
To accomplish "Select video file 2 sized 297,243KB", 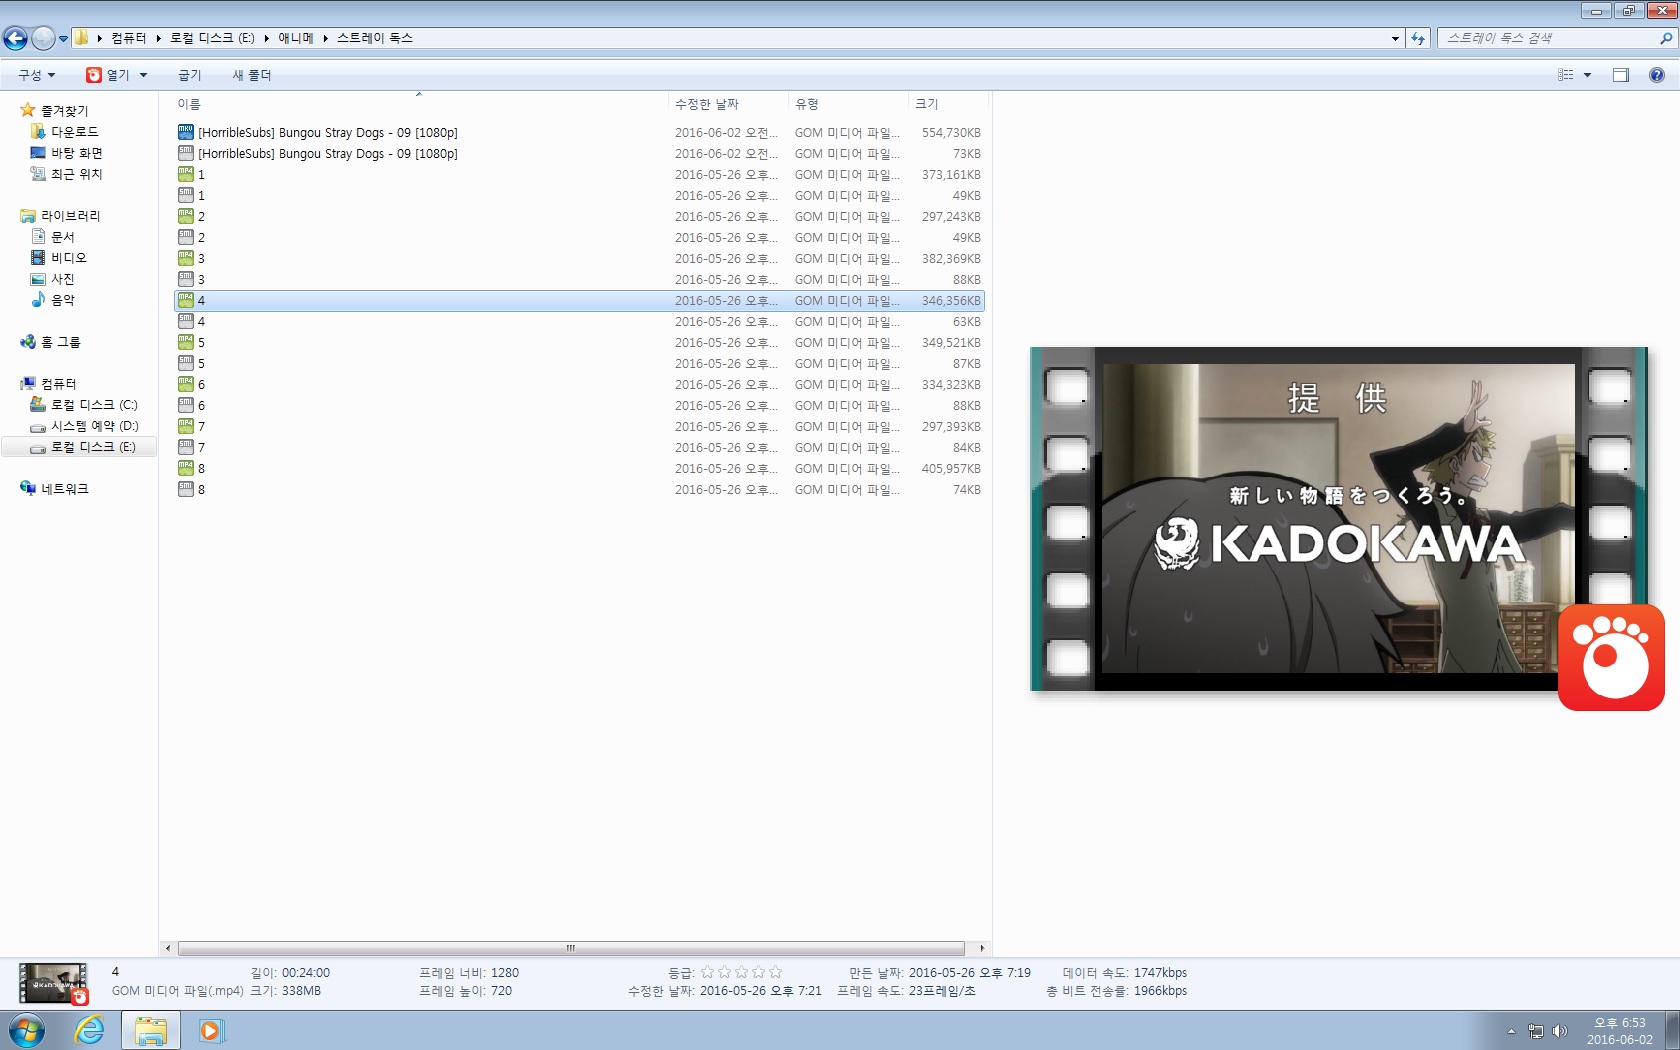I will pos(580,216).
